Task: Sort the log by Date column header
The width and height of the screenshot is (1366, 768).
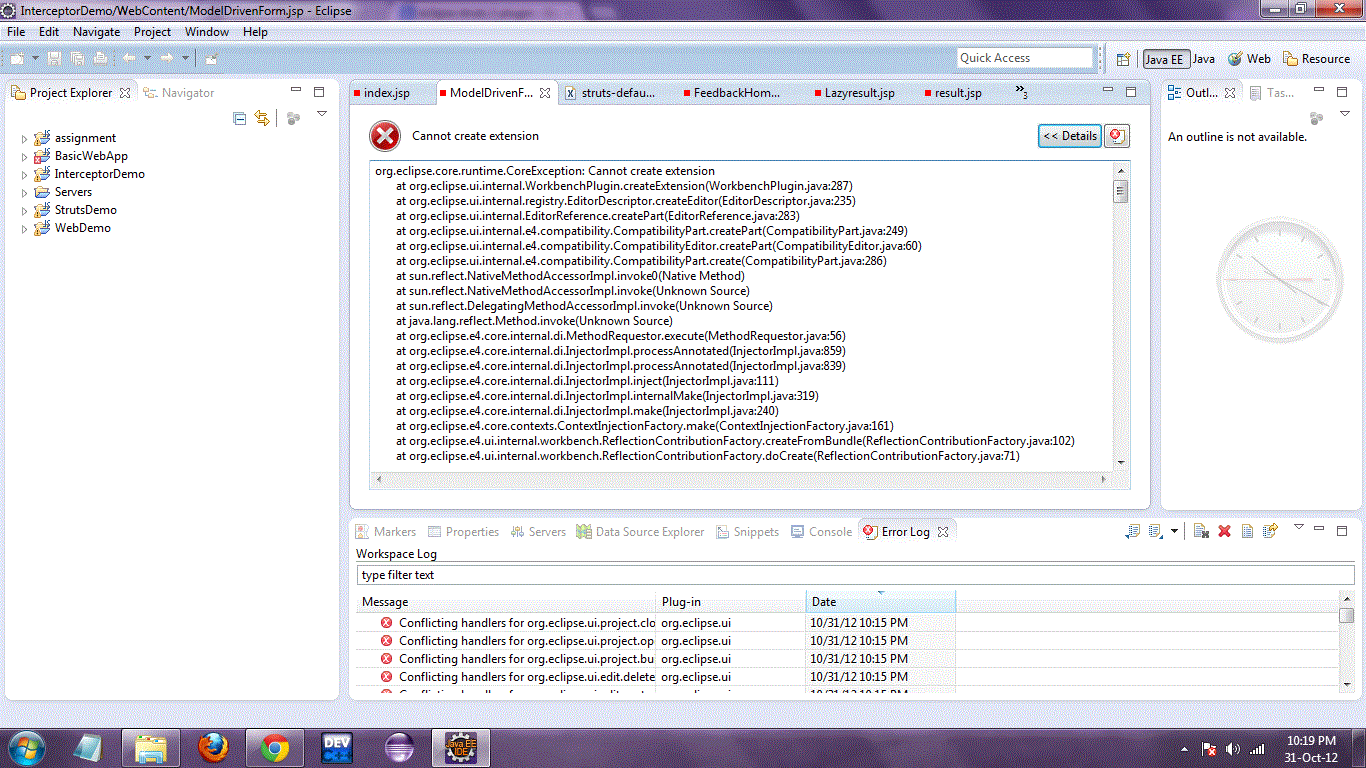Action: pos(881,602)
